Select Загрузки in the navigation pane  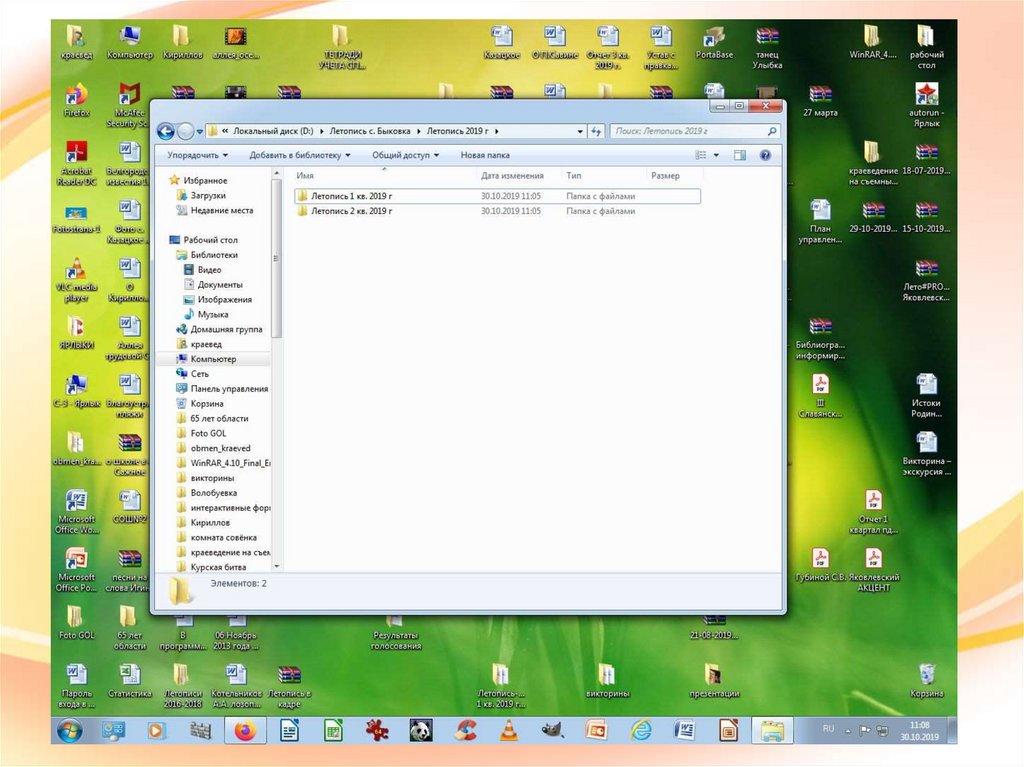point(208,196)
